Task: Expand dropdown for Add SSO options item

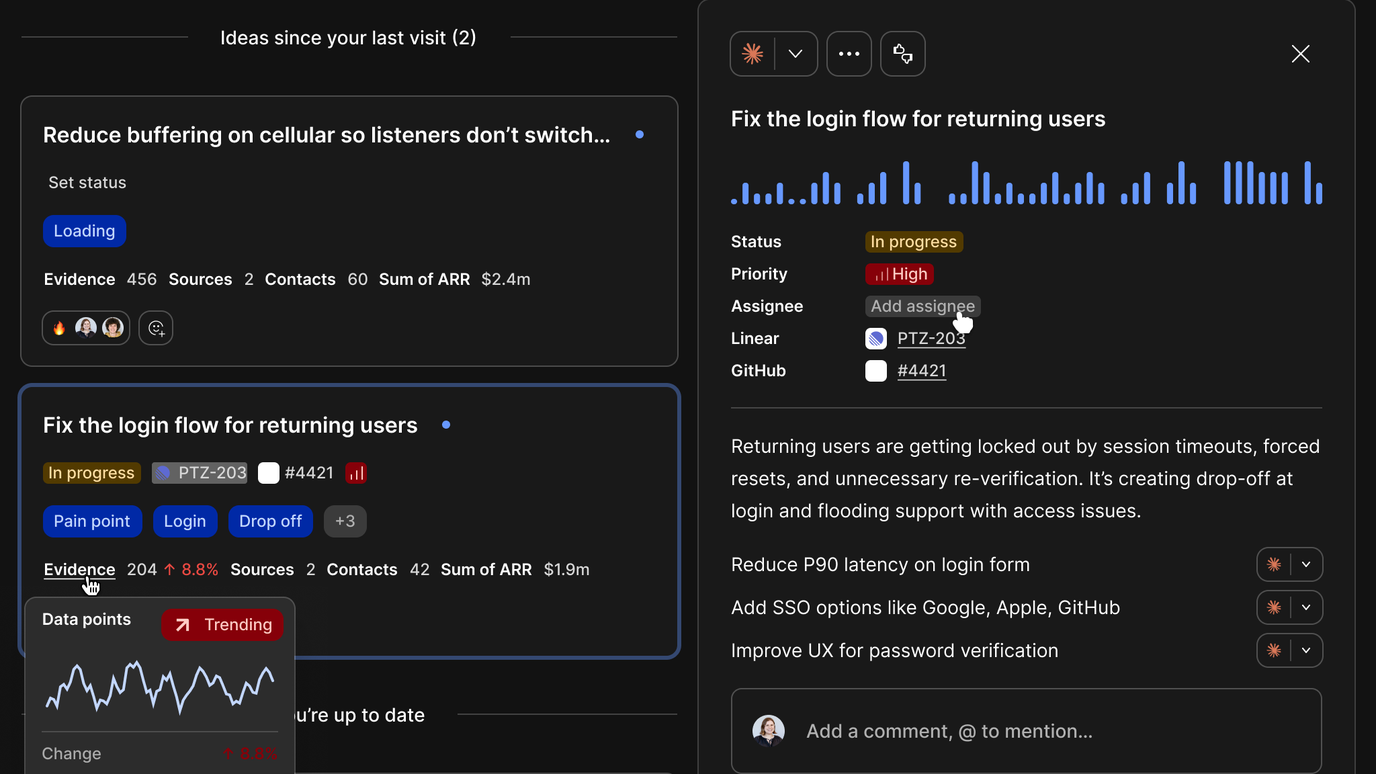Action: [x=1306, y=608]
